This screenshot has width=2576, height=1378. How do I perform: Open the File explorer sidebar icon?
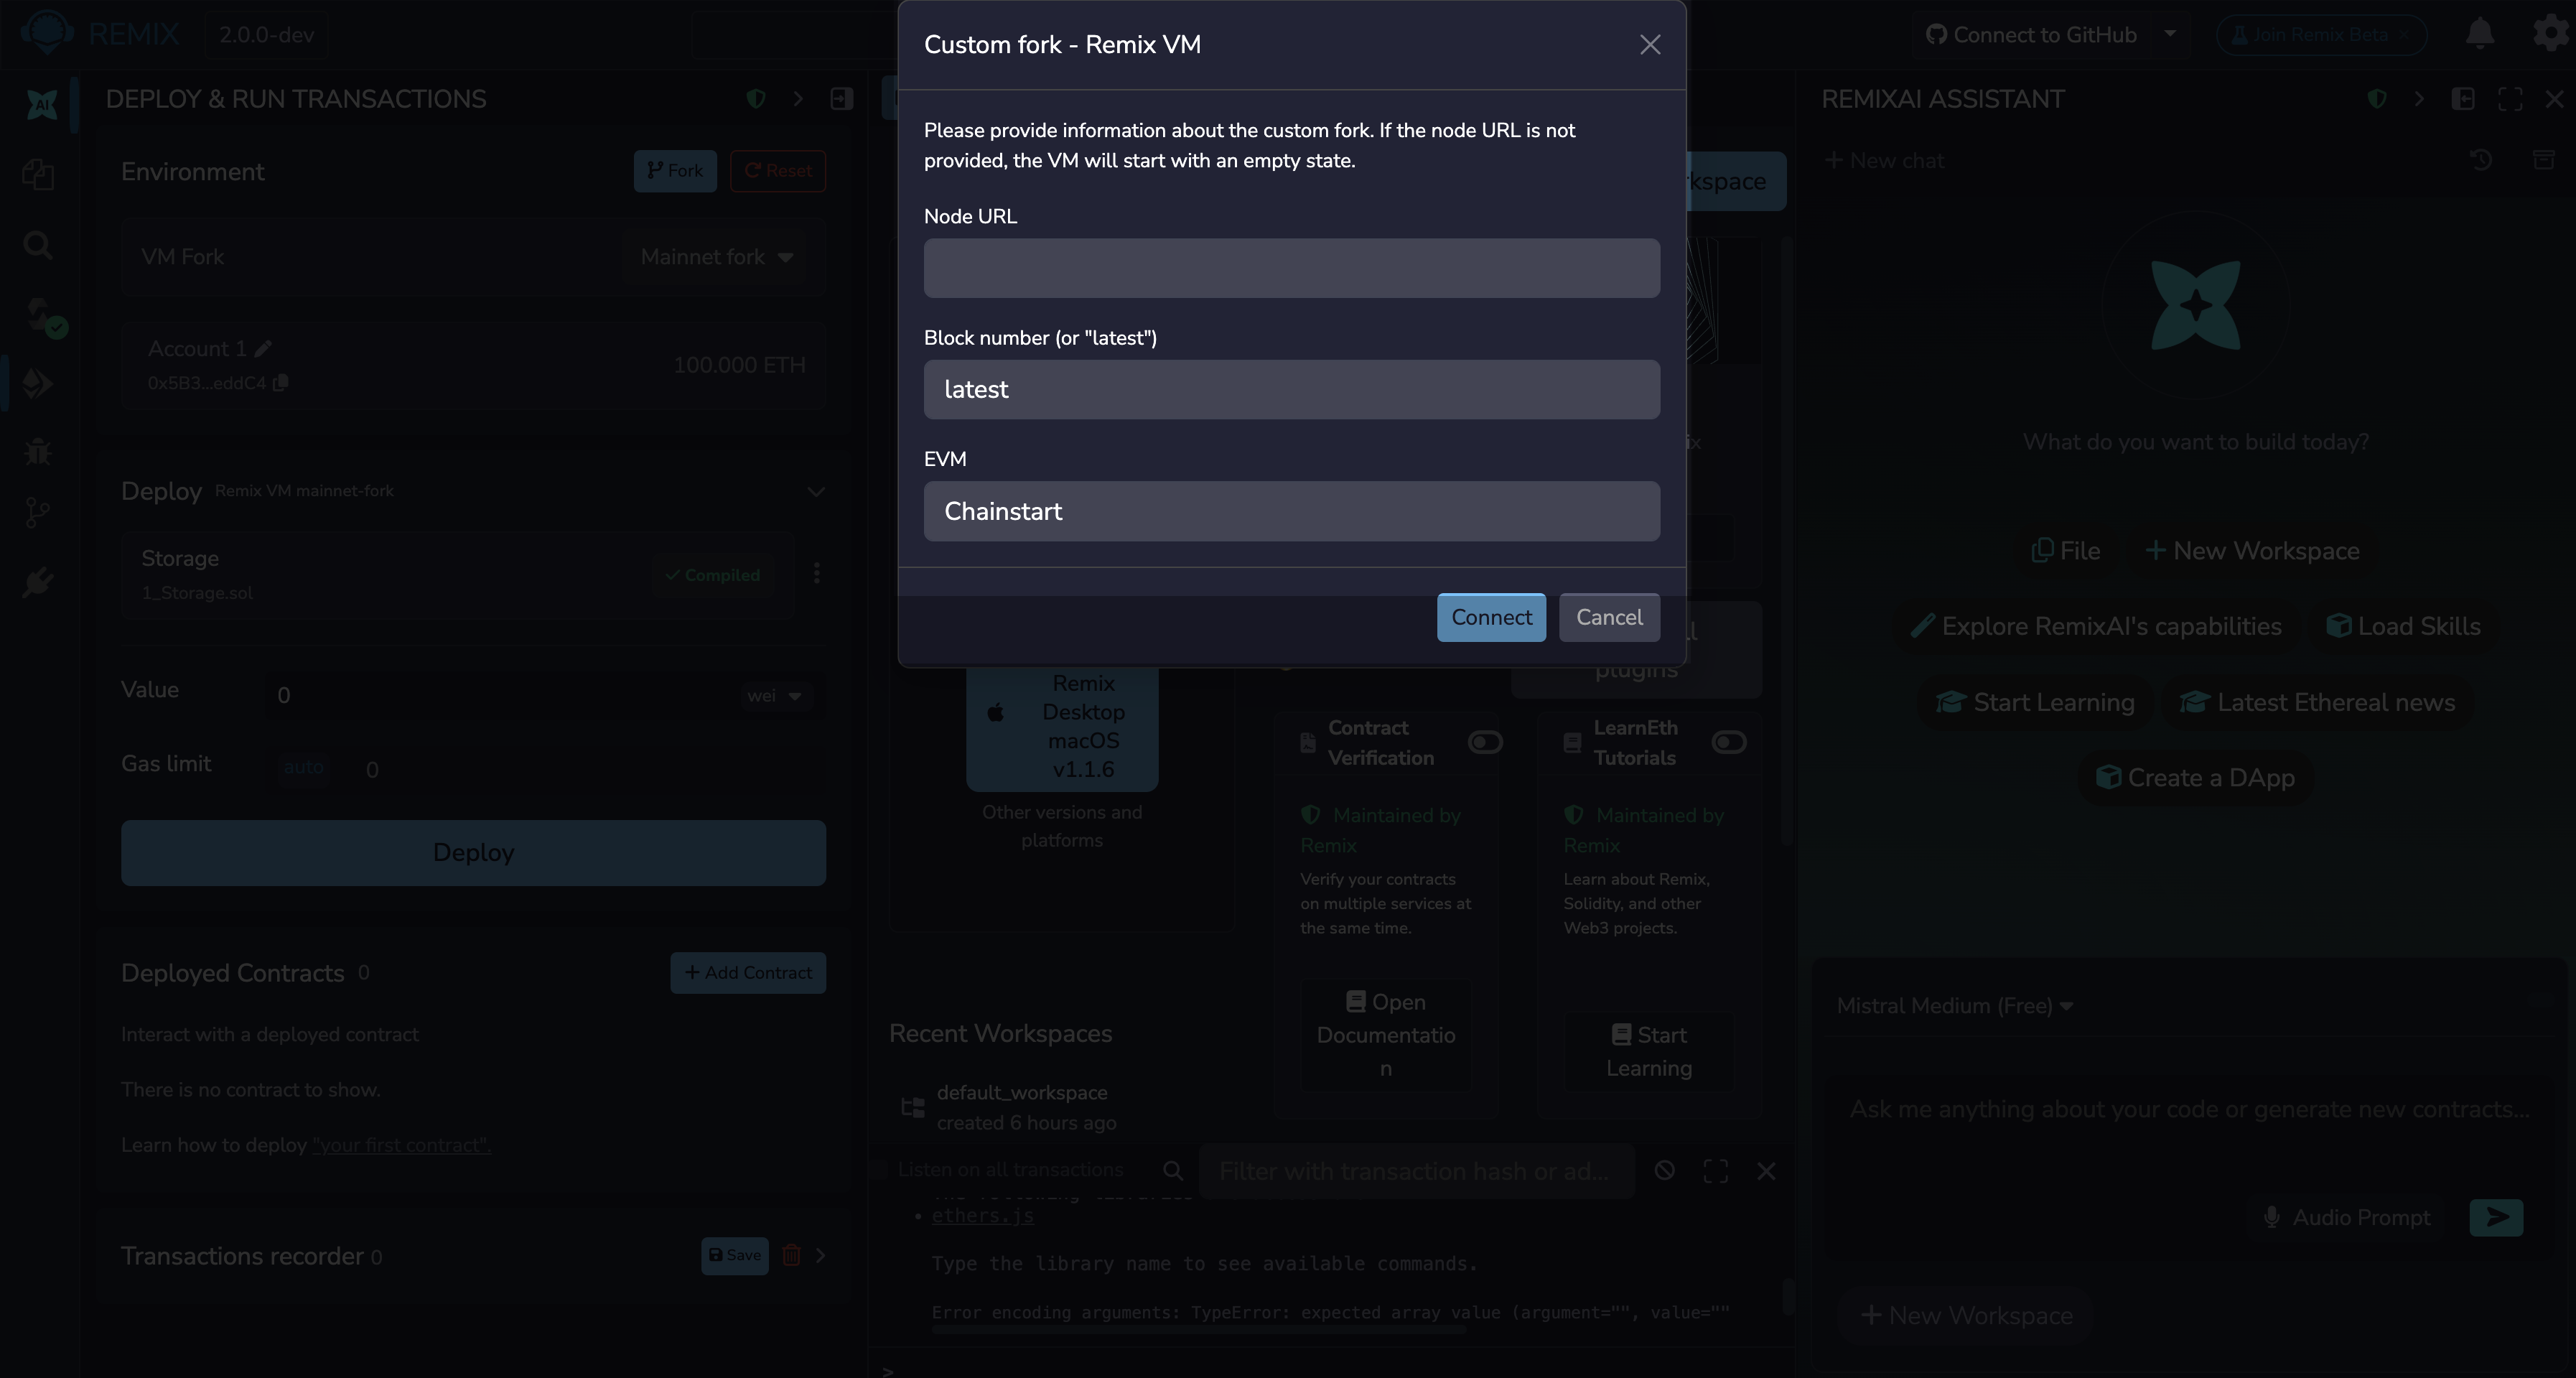[x=38, y=174]
